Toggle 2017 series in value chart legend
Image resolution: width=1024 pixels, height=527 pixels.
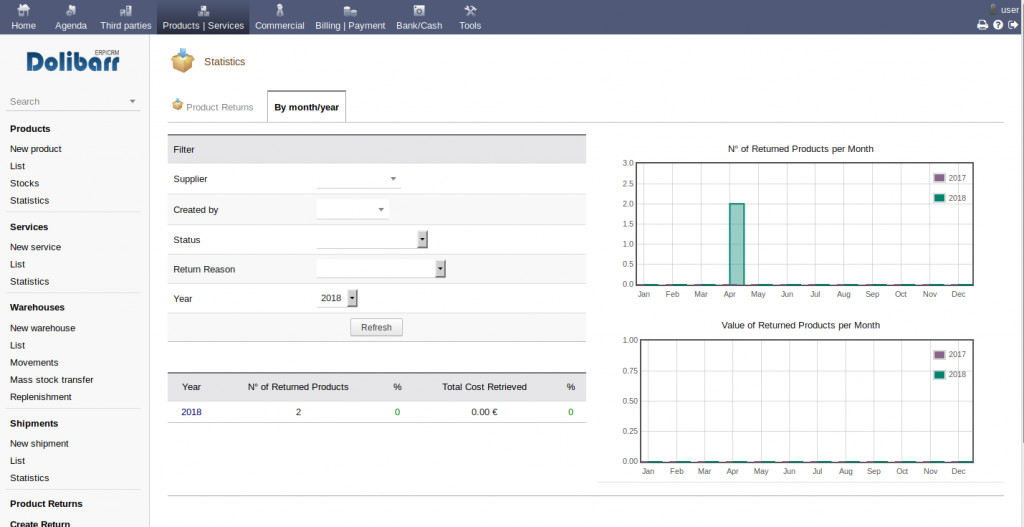(948, 355)
